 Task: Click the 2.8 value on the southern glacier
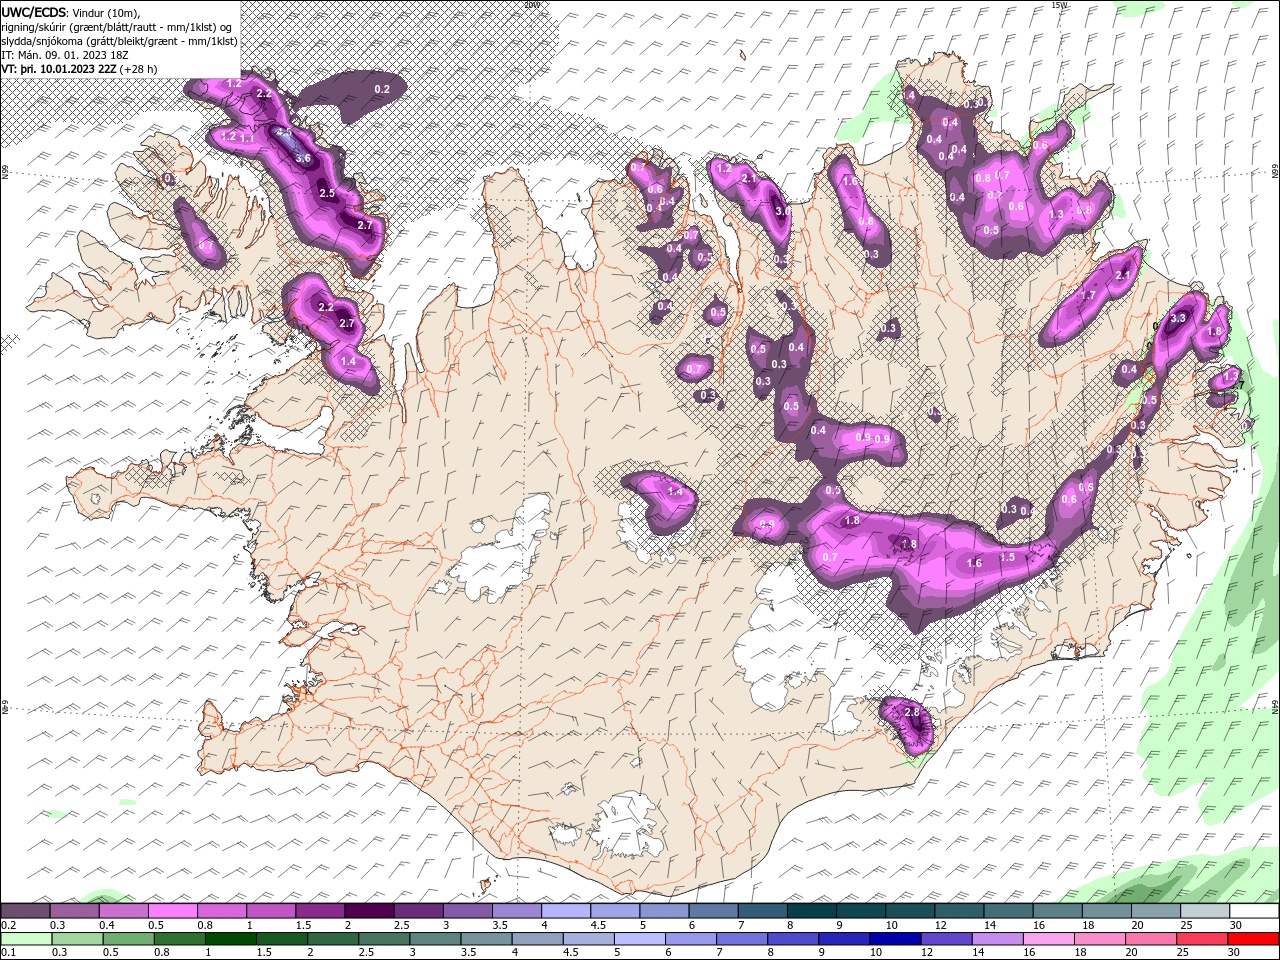pos(911,712)
